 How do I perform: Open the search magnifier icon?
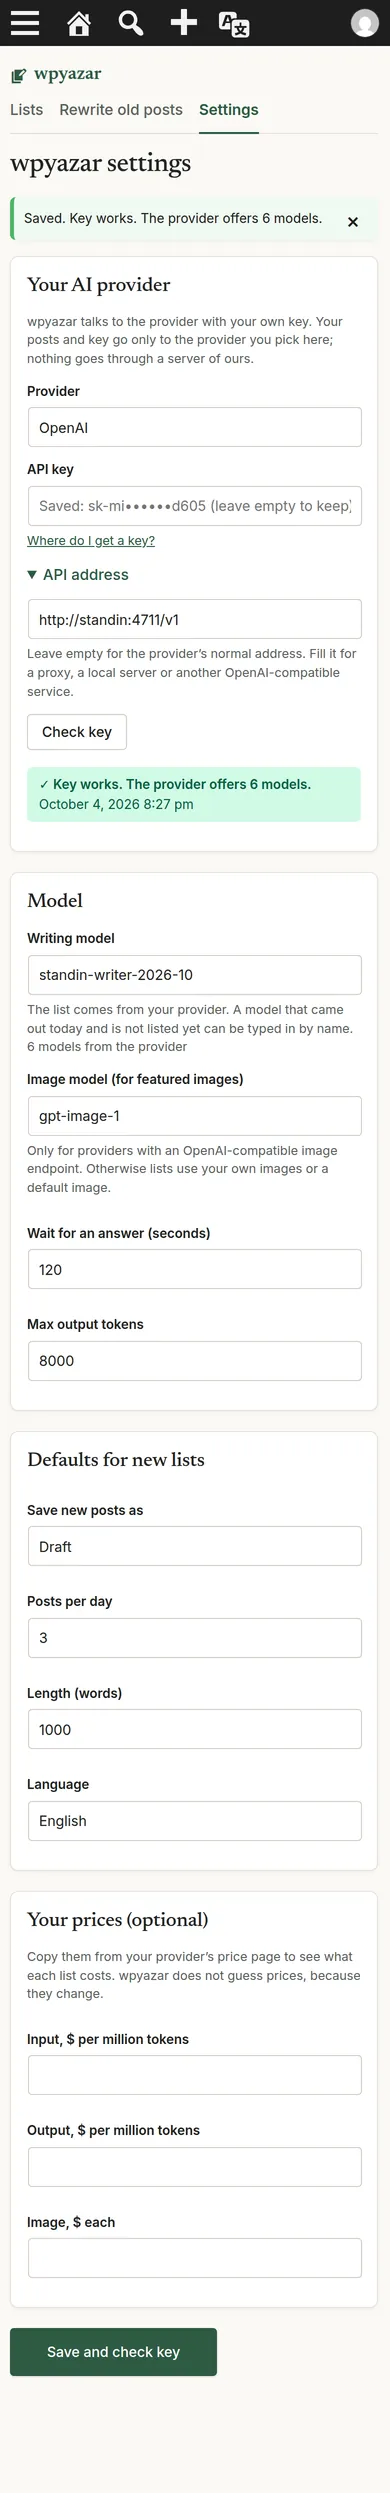point(130,23)
